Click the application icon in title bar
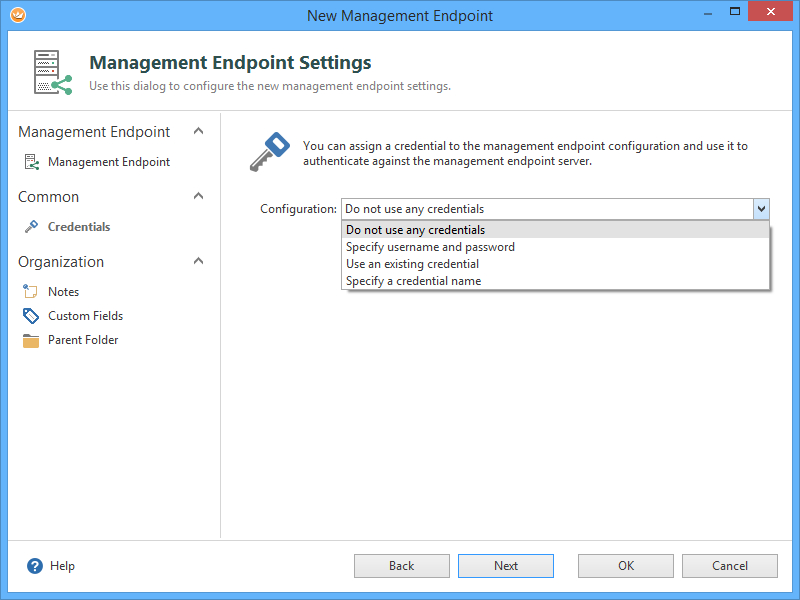 (17, 15)
